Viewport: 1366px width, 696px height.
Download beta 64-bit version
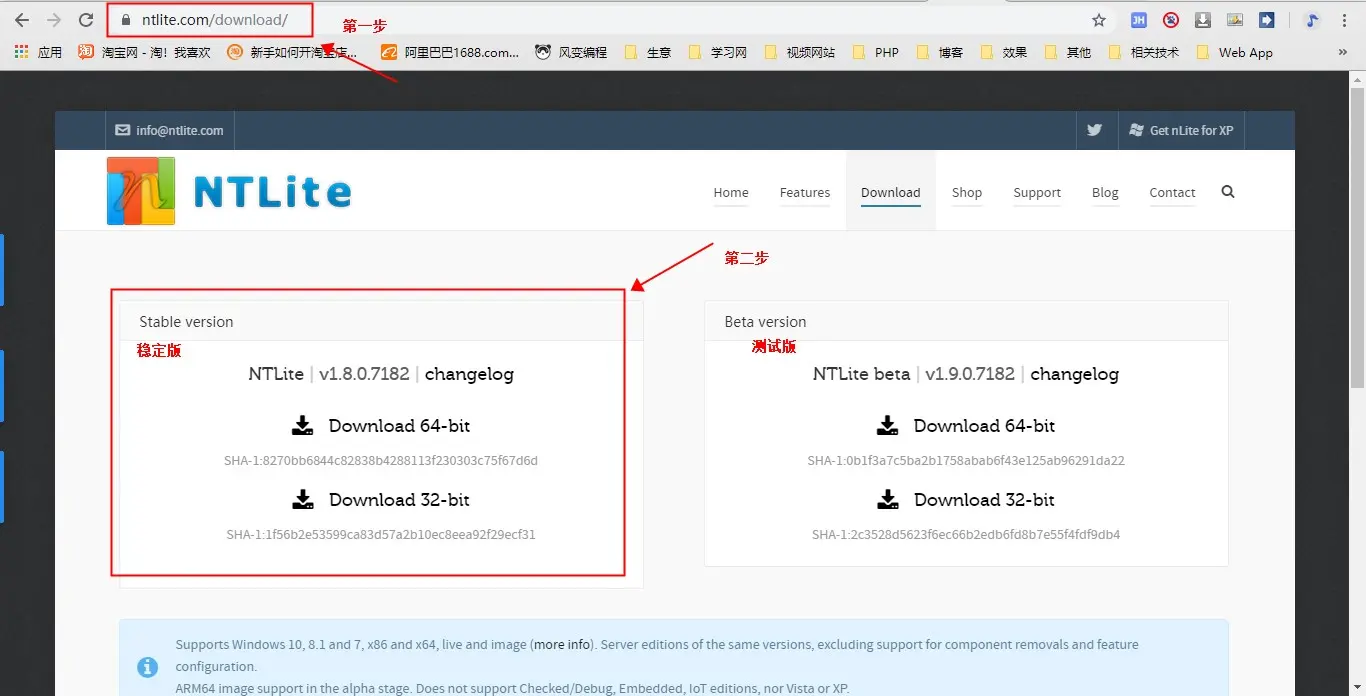click(x=966, y=425)
